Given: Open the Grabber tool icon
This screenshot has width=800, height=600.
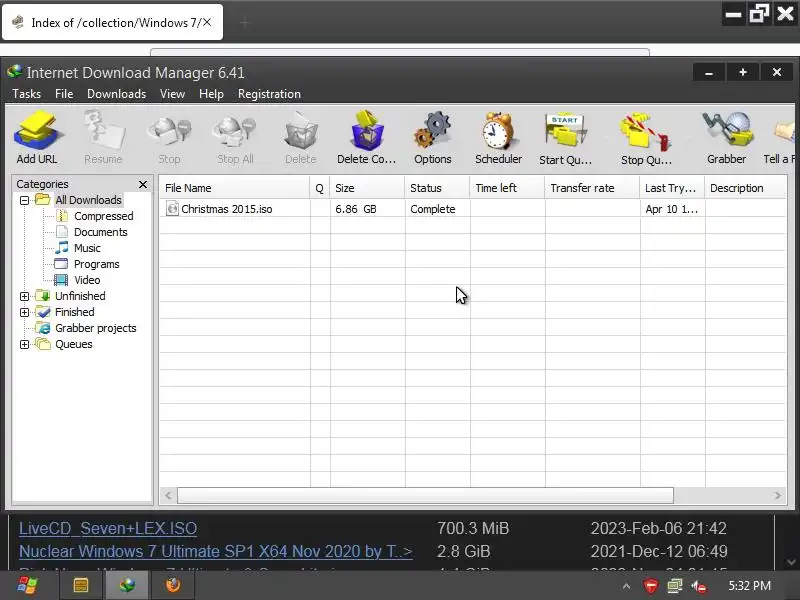Looking at the screenshot, I should click(x=727, y=137).
